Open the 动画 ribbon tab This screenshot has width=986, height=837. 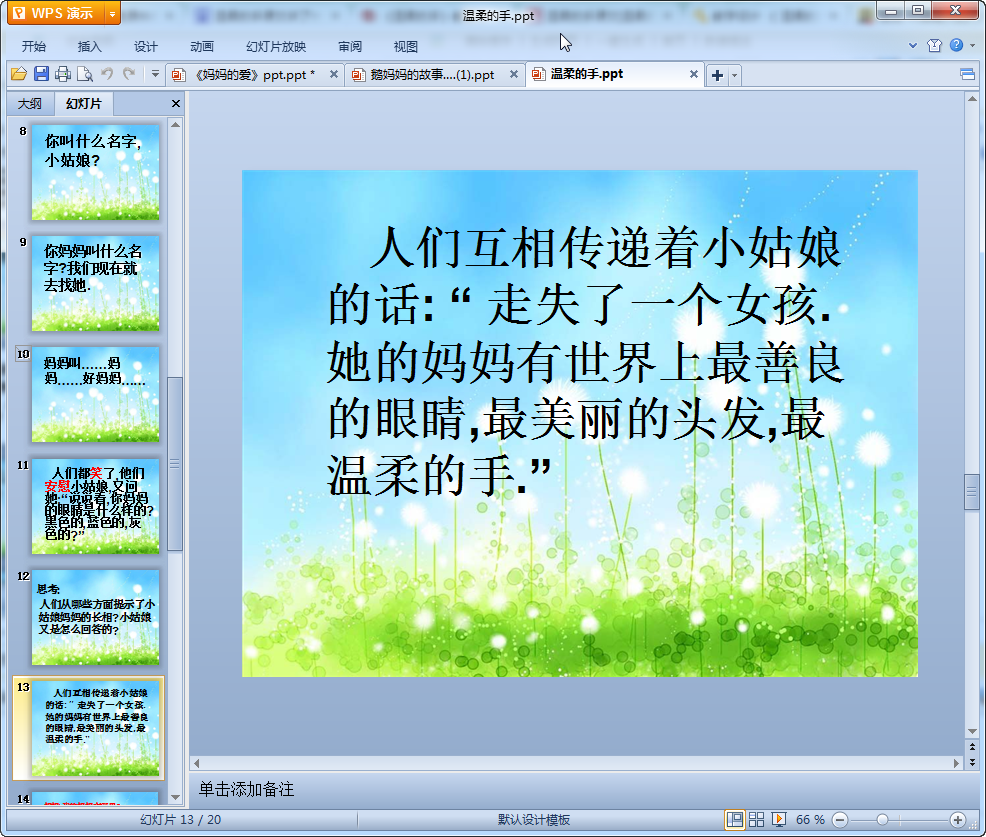202,47
